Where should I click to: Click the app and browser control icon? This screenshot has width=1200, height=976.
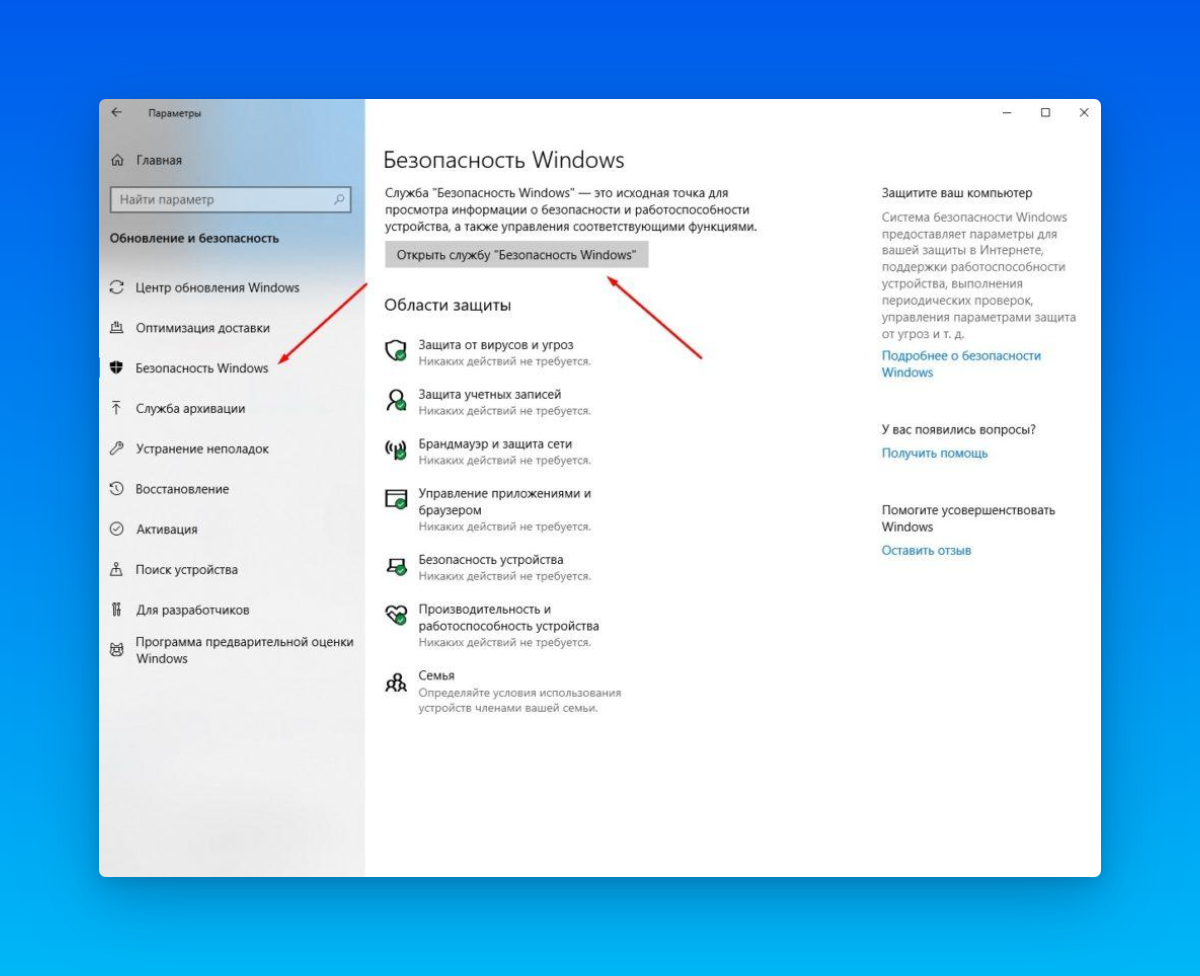pyautogui.click(x=396, y=500)
